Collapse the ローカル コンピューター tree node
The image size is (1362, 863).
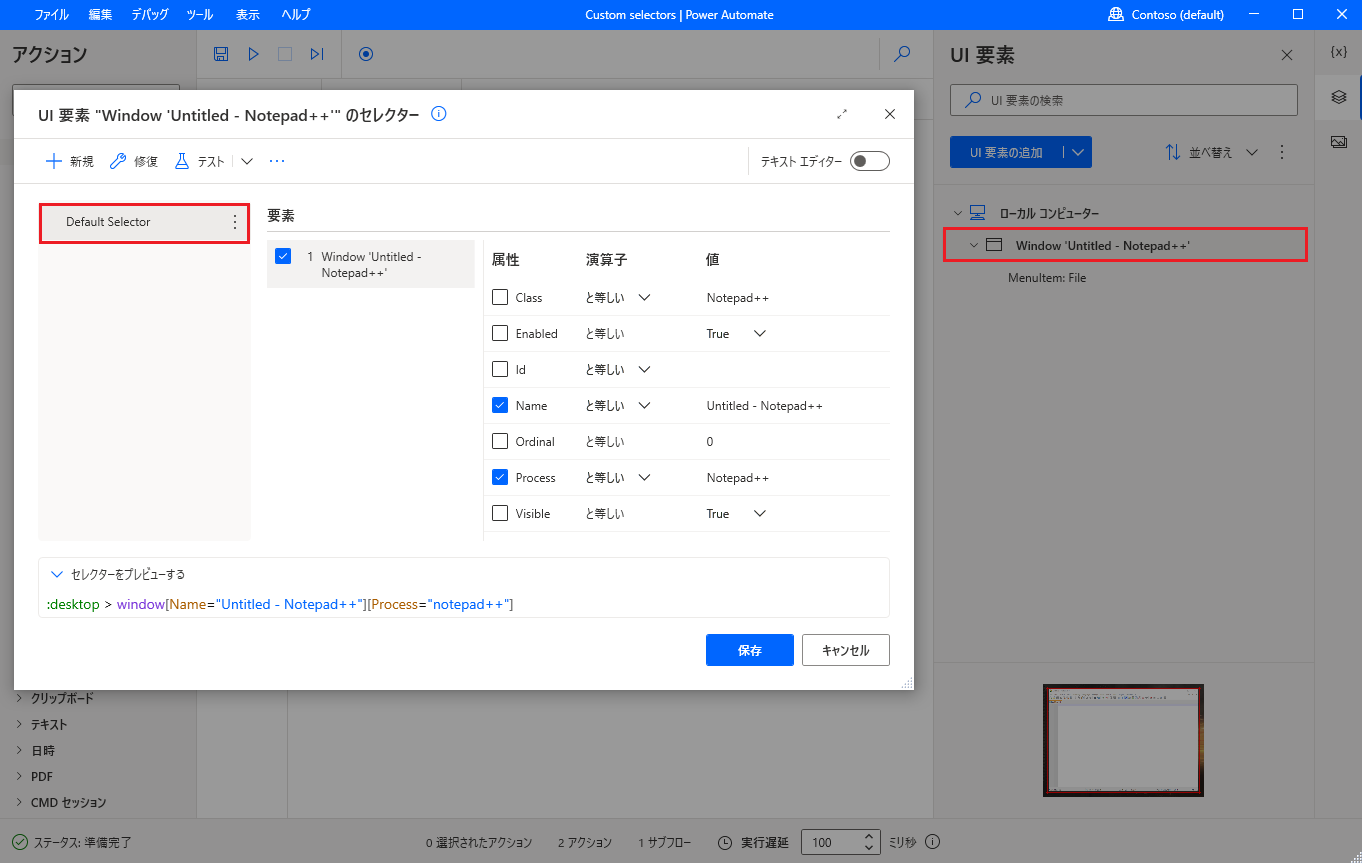(x=958, y=213)
